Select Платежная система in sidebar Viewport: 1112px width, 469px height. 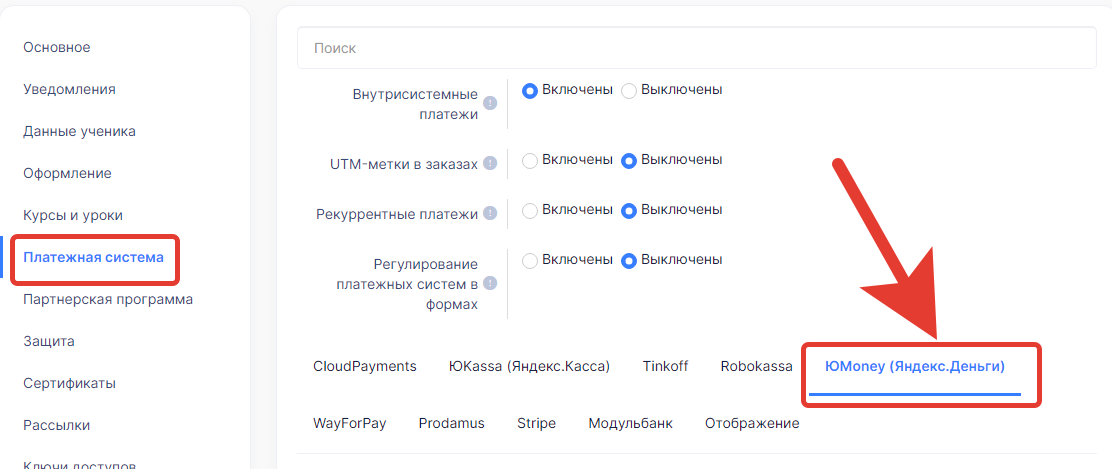[94, 257]
